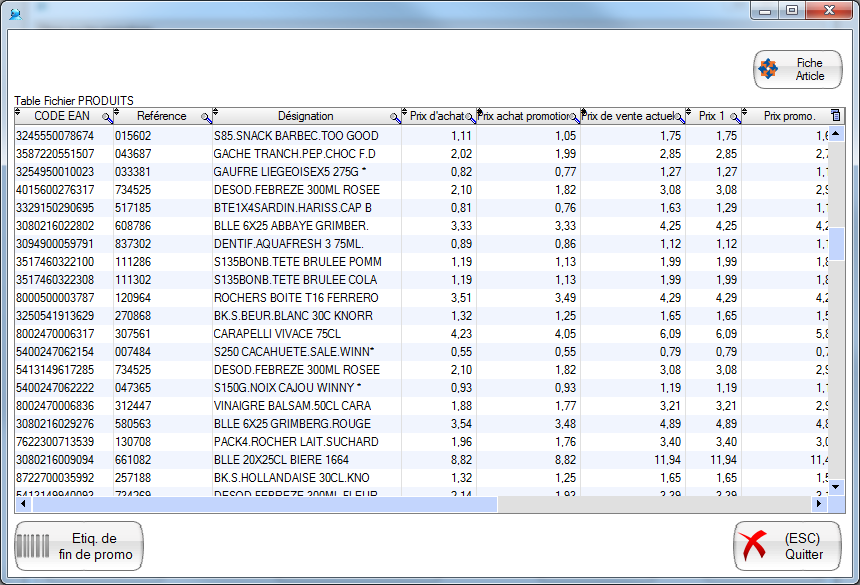Sort by the Désignation column header

[305, 116]
